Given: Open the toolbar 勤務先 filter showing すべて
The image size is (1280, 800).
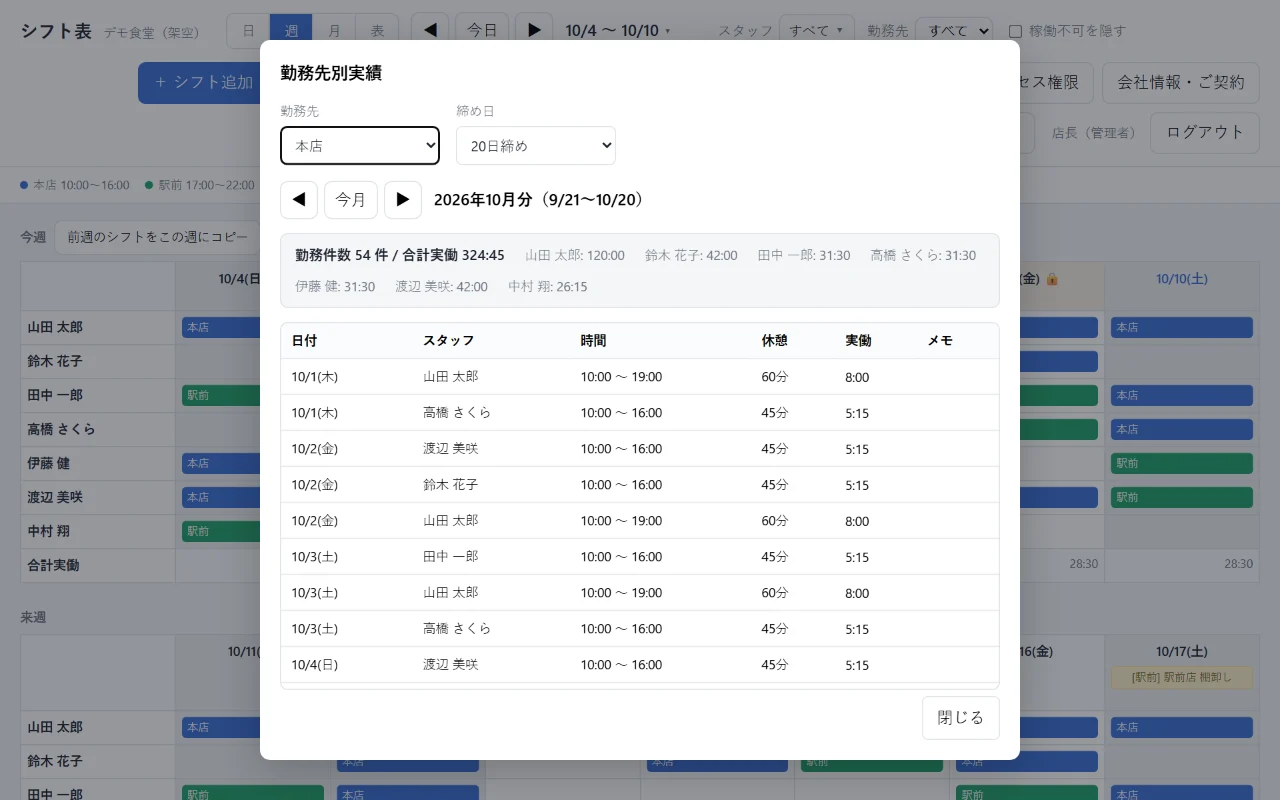Looking at the screenshot, I should pyautogui.click(x=954, y=31).
